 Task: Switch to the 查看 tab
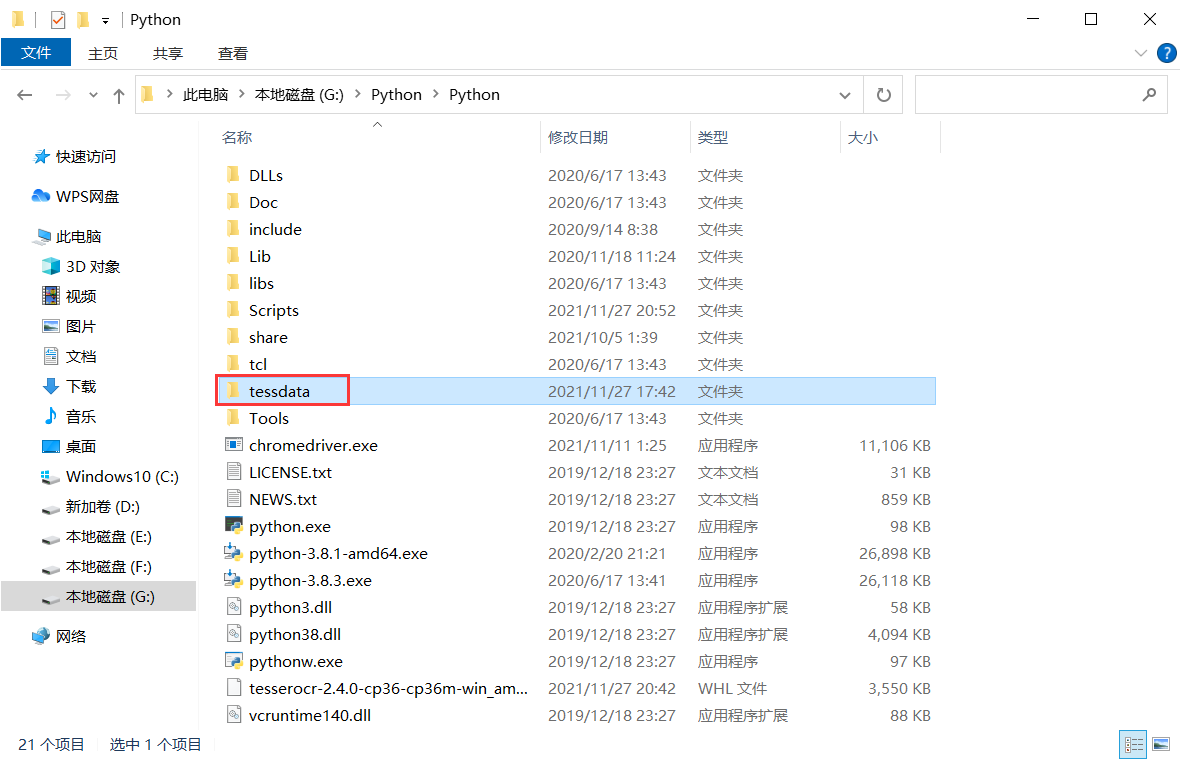coord(232,53)
